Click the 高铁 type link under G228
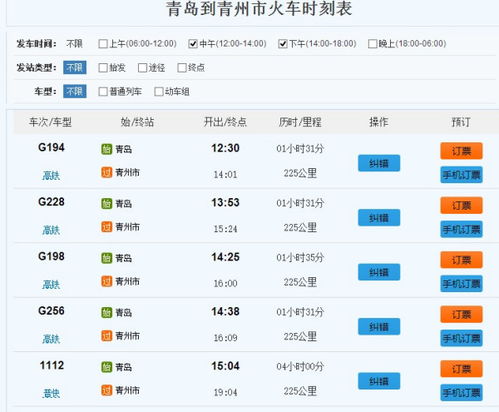 (x=51, y=230)
